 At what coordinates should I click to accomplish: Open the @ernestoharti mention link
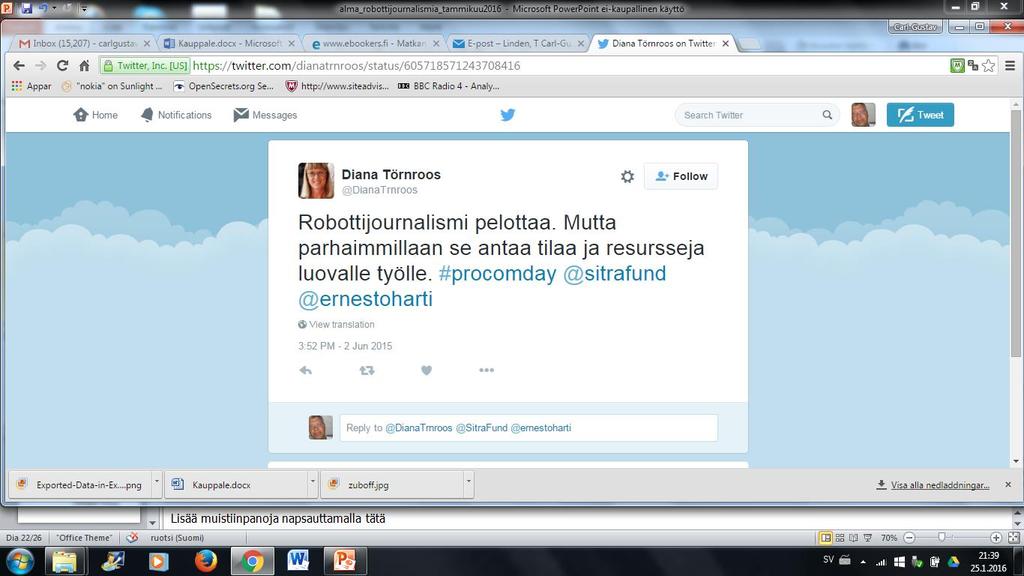point(366,299)
